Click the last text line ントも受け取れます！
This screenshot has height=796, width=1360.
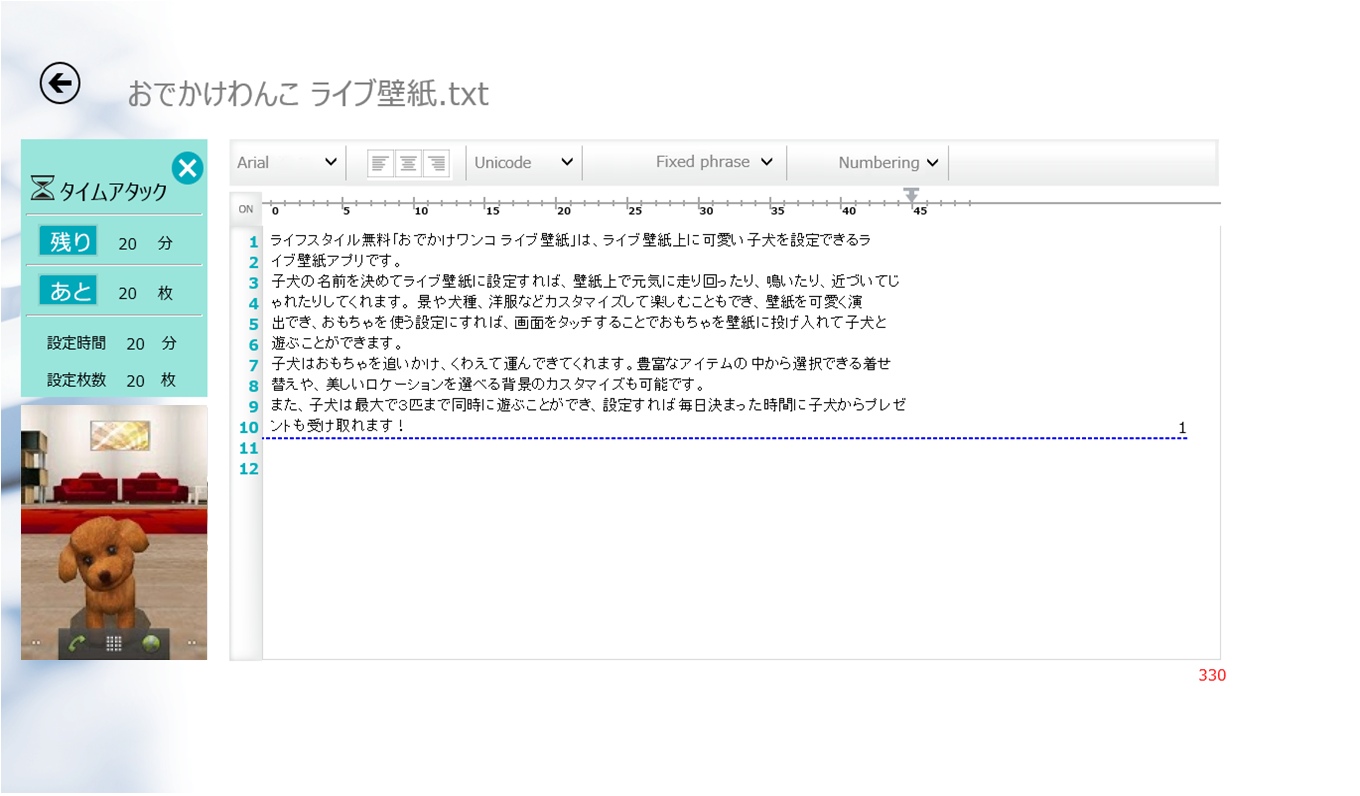click(337, 427)
